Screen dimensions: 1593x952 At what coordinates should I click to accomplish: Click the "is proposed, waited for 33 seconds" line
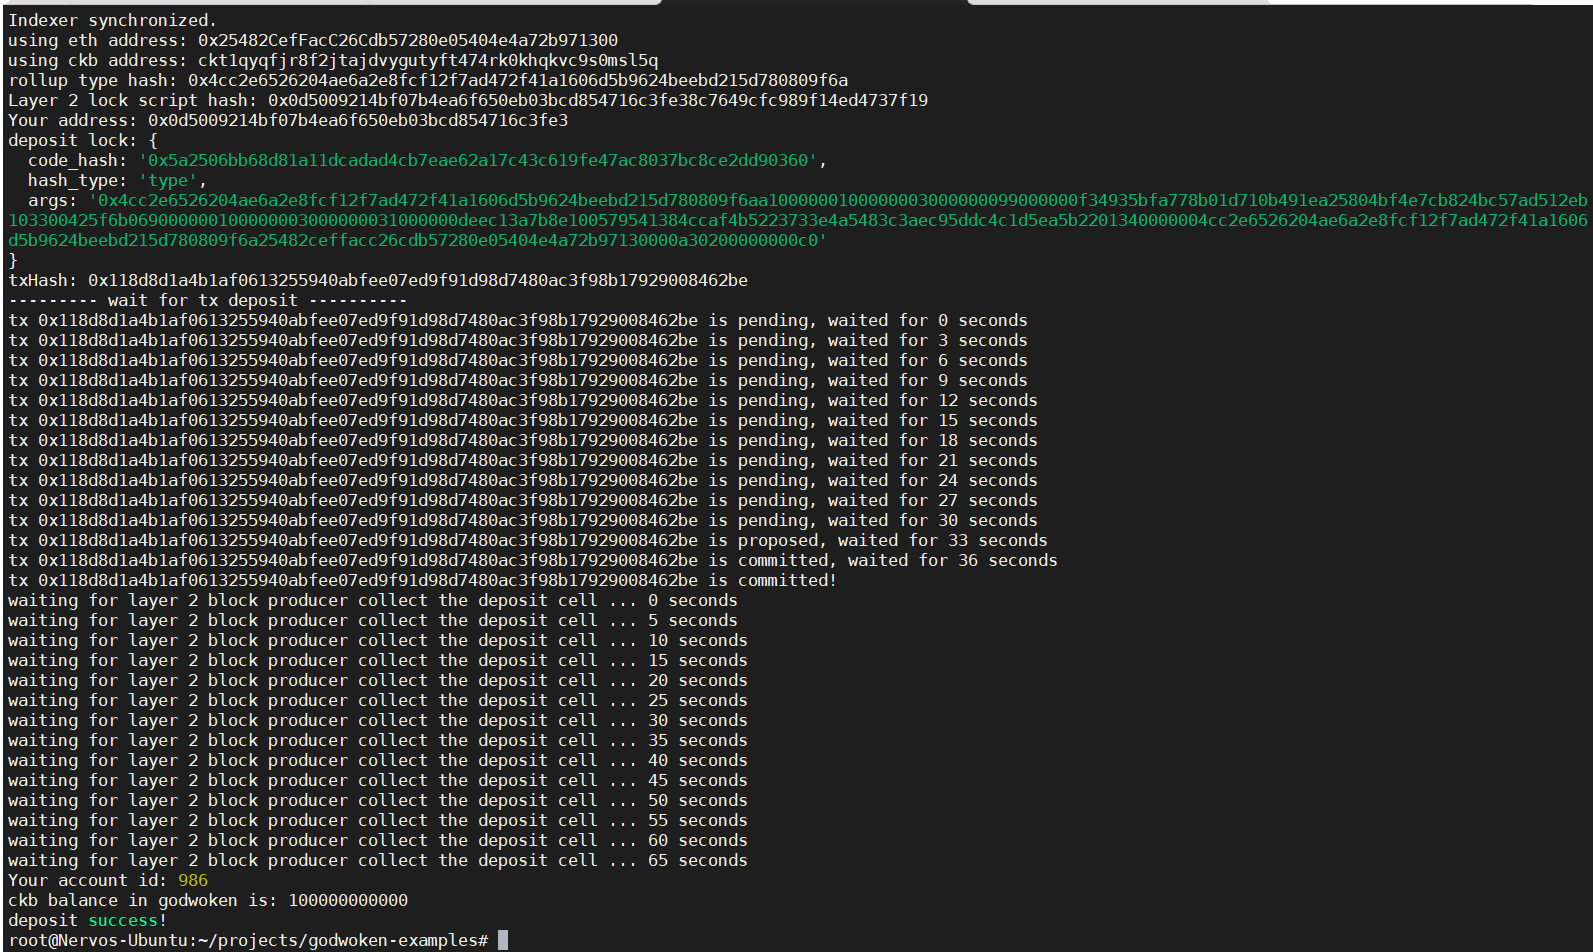(x=528, y=540)
